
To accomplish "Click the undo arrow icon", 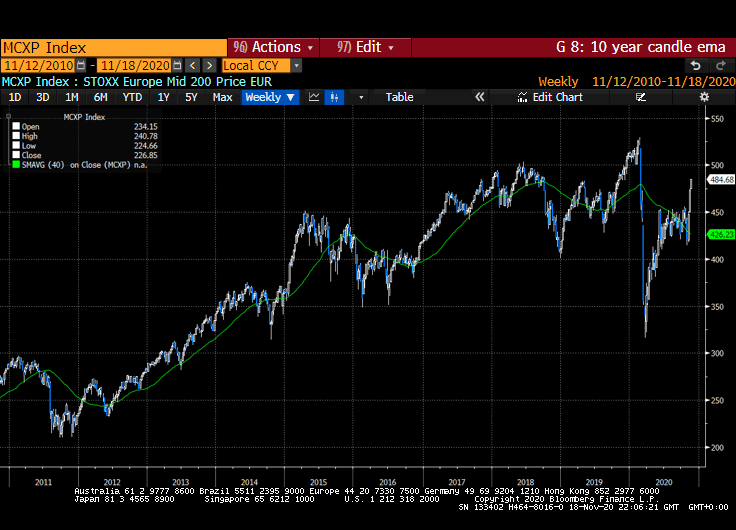I will pos(696,65).
